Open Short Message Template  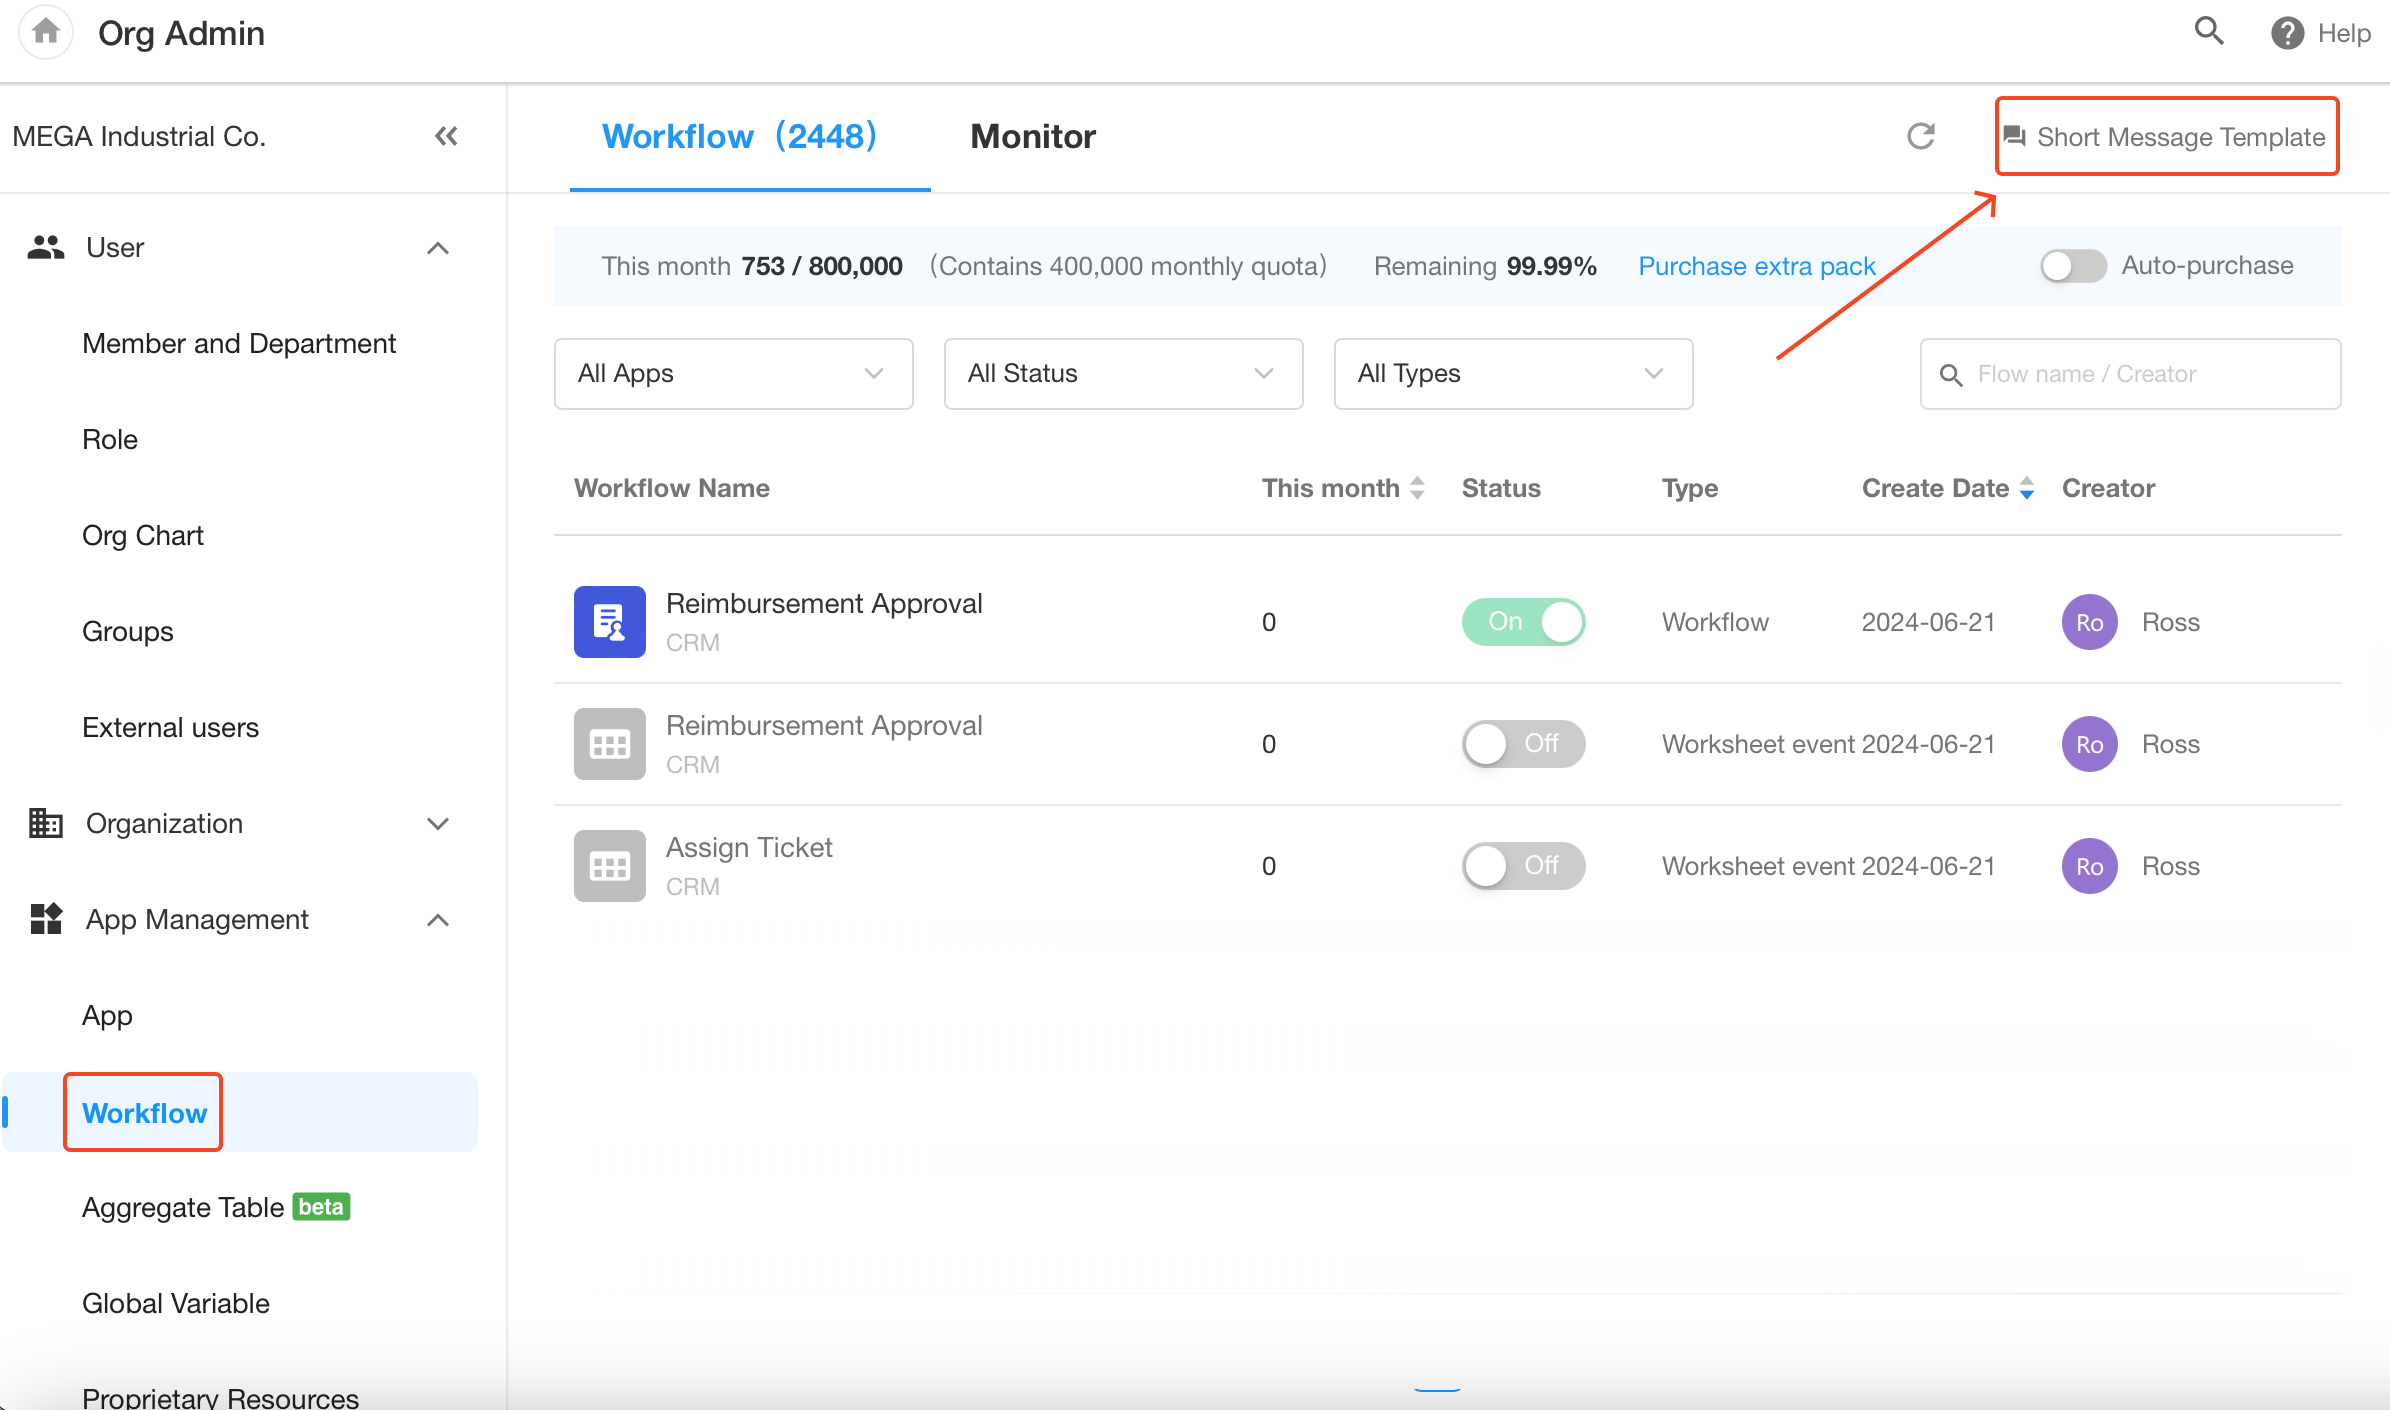coord(2166,137)
